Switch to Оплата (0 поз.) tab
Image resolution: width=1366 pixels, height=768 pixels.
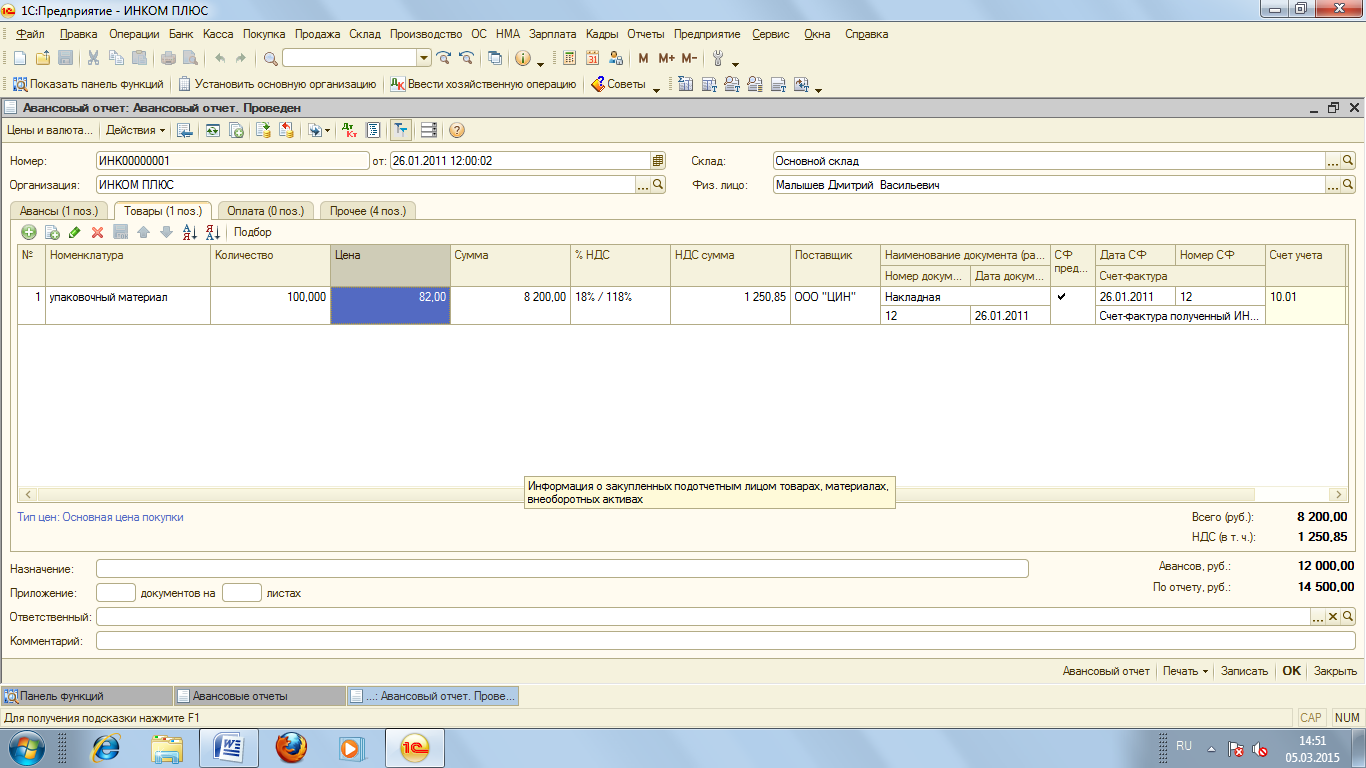[266, 211]
